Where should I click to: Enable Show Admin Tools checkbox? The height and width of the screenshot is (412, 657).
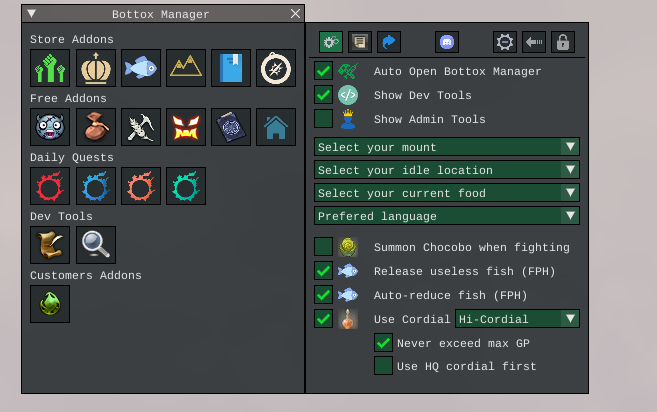click(x=324, y=119)
